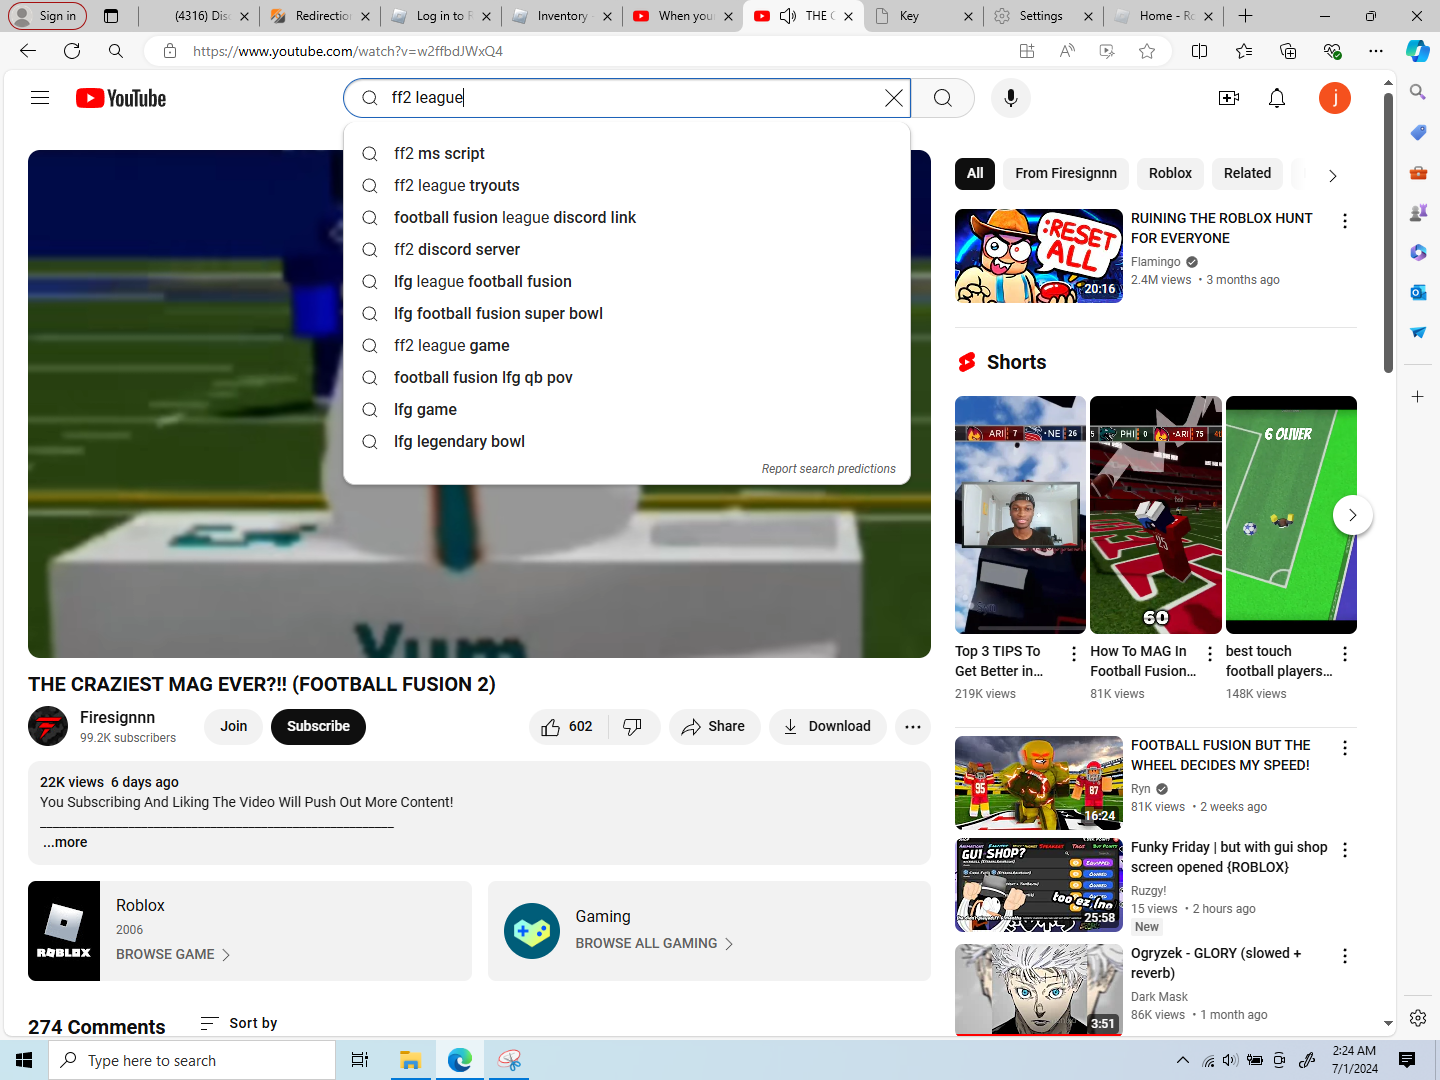Image resolution: width=1440 pixels, height=1080 pixels.
Task: Toggle Edge split screen
Action: (1200, 51)
